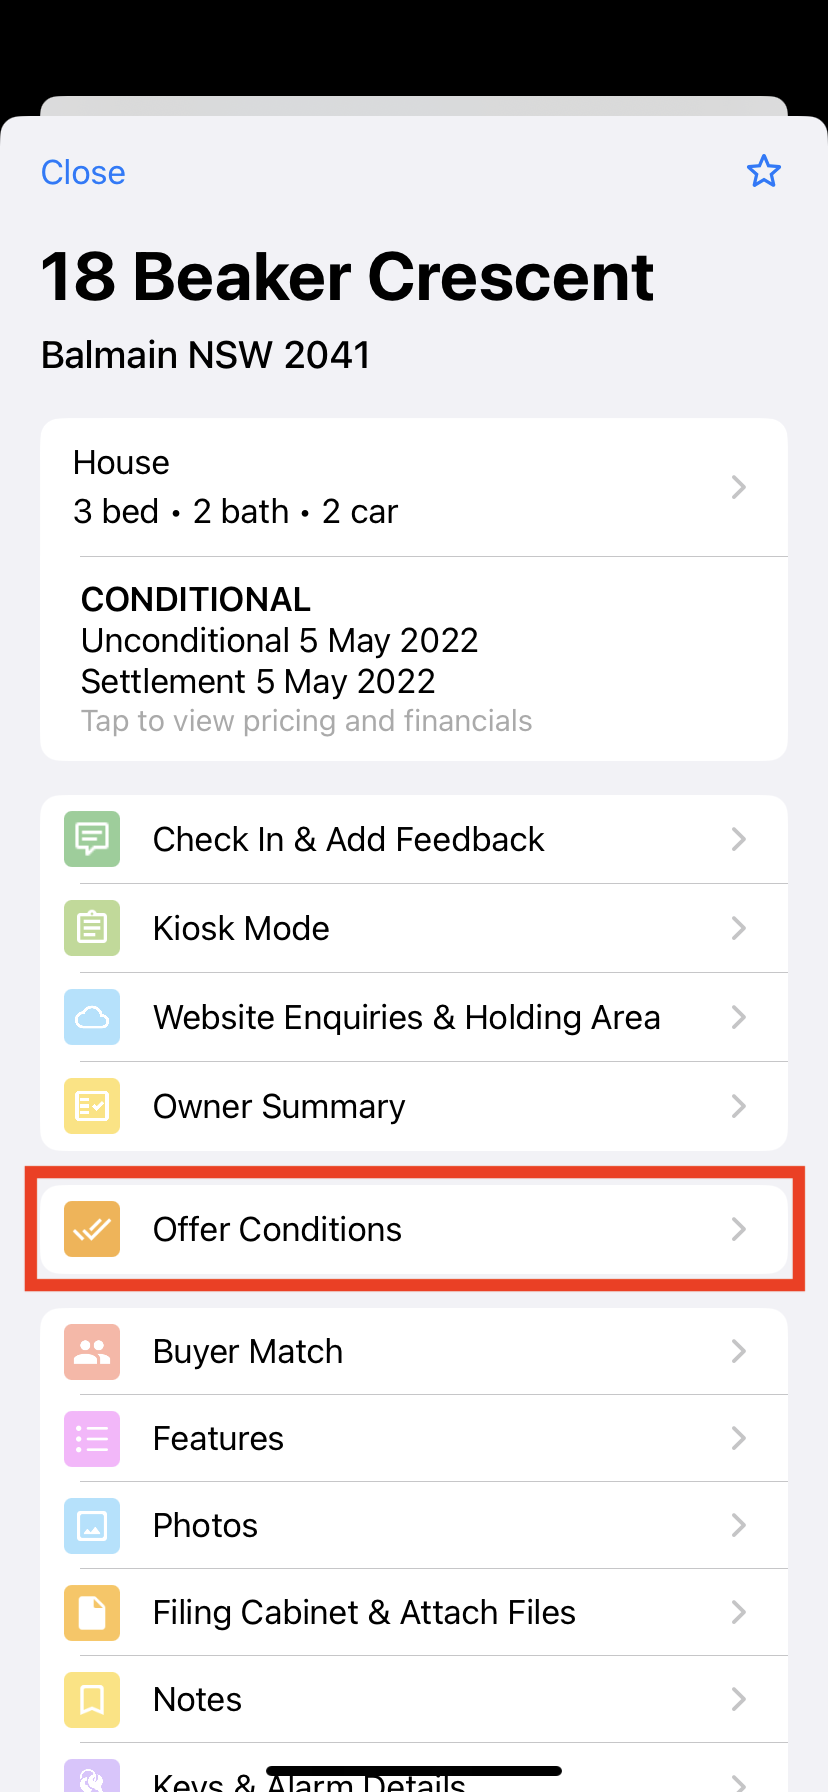This screenshot has height=1792, width=828.
Task: Select the Kiosk Mode menu entry
Action: [414, 928]
